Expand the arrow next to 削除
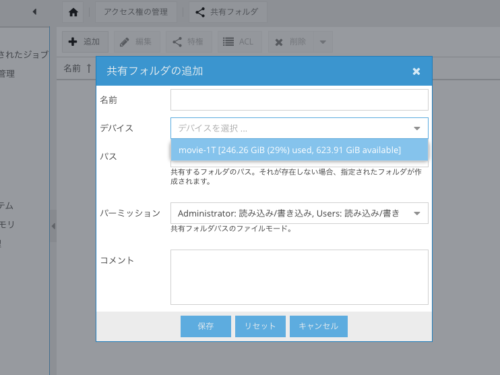 (323, 42)
